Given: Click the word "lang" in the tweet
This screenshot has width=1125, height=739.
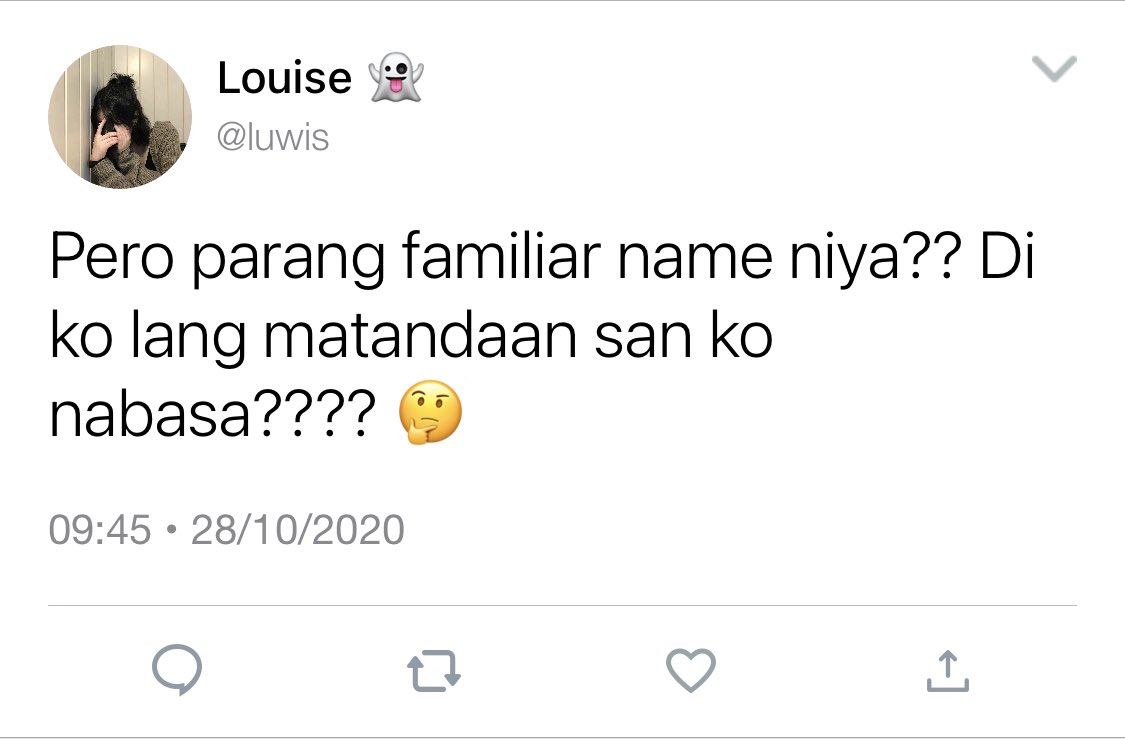Looking at the screenshot, I should point(189,336).
